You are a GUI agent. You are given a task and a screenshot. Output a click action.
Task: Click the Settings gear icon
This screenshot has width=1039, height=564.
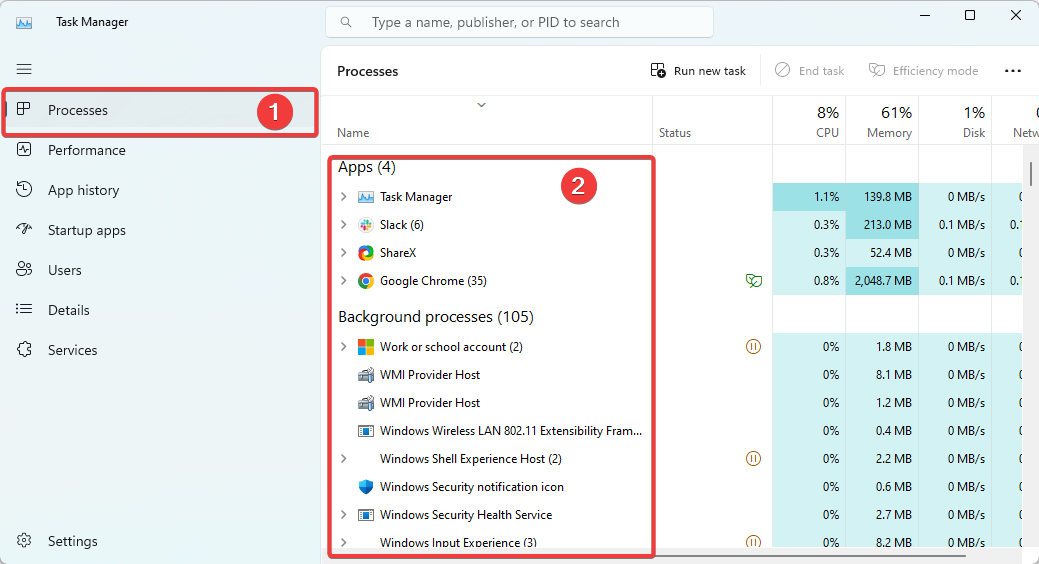pos(24,540)
